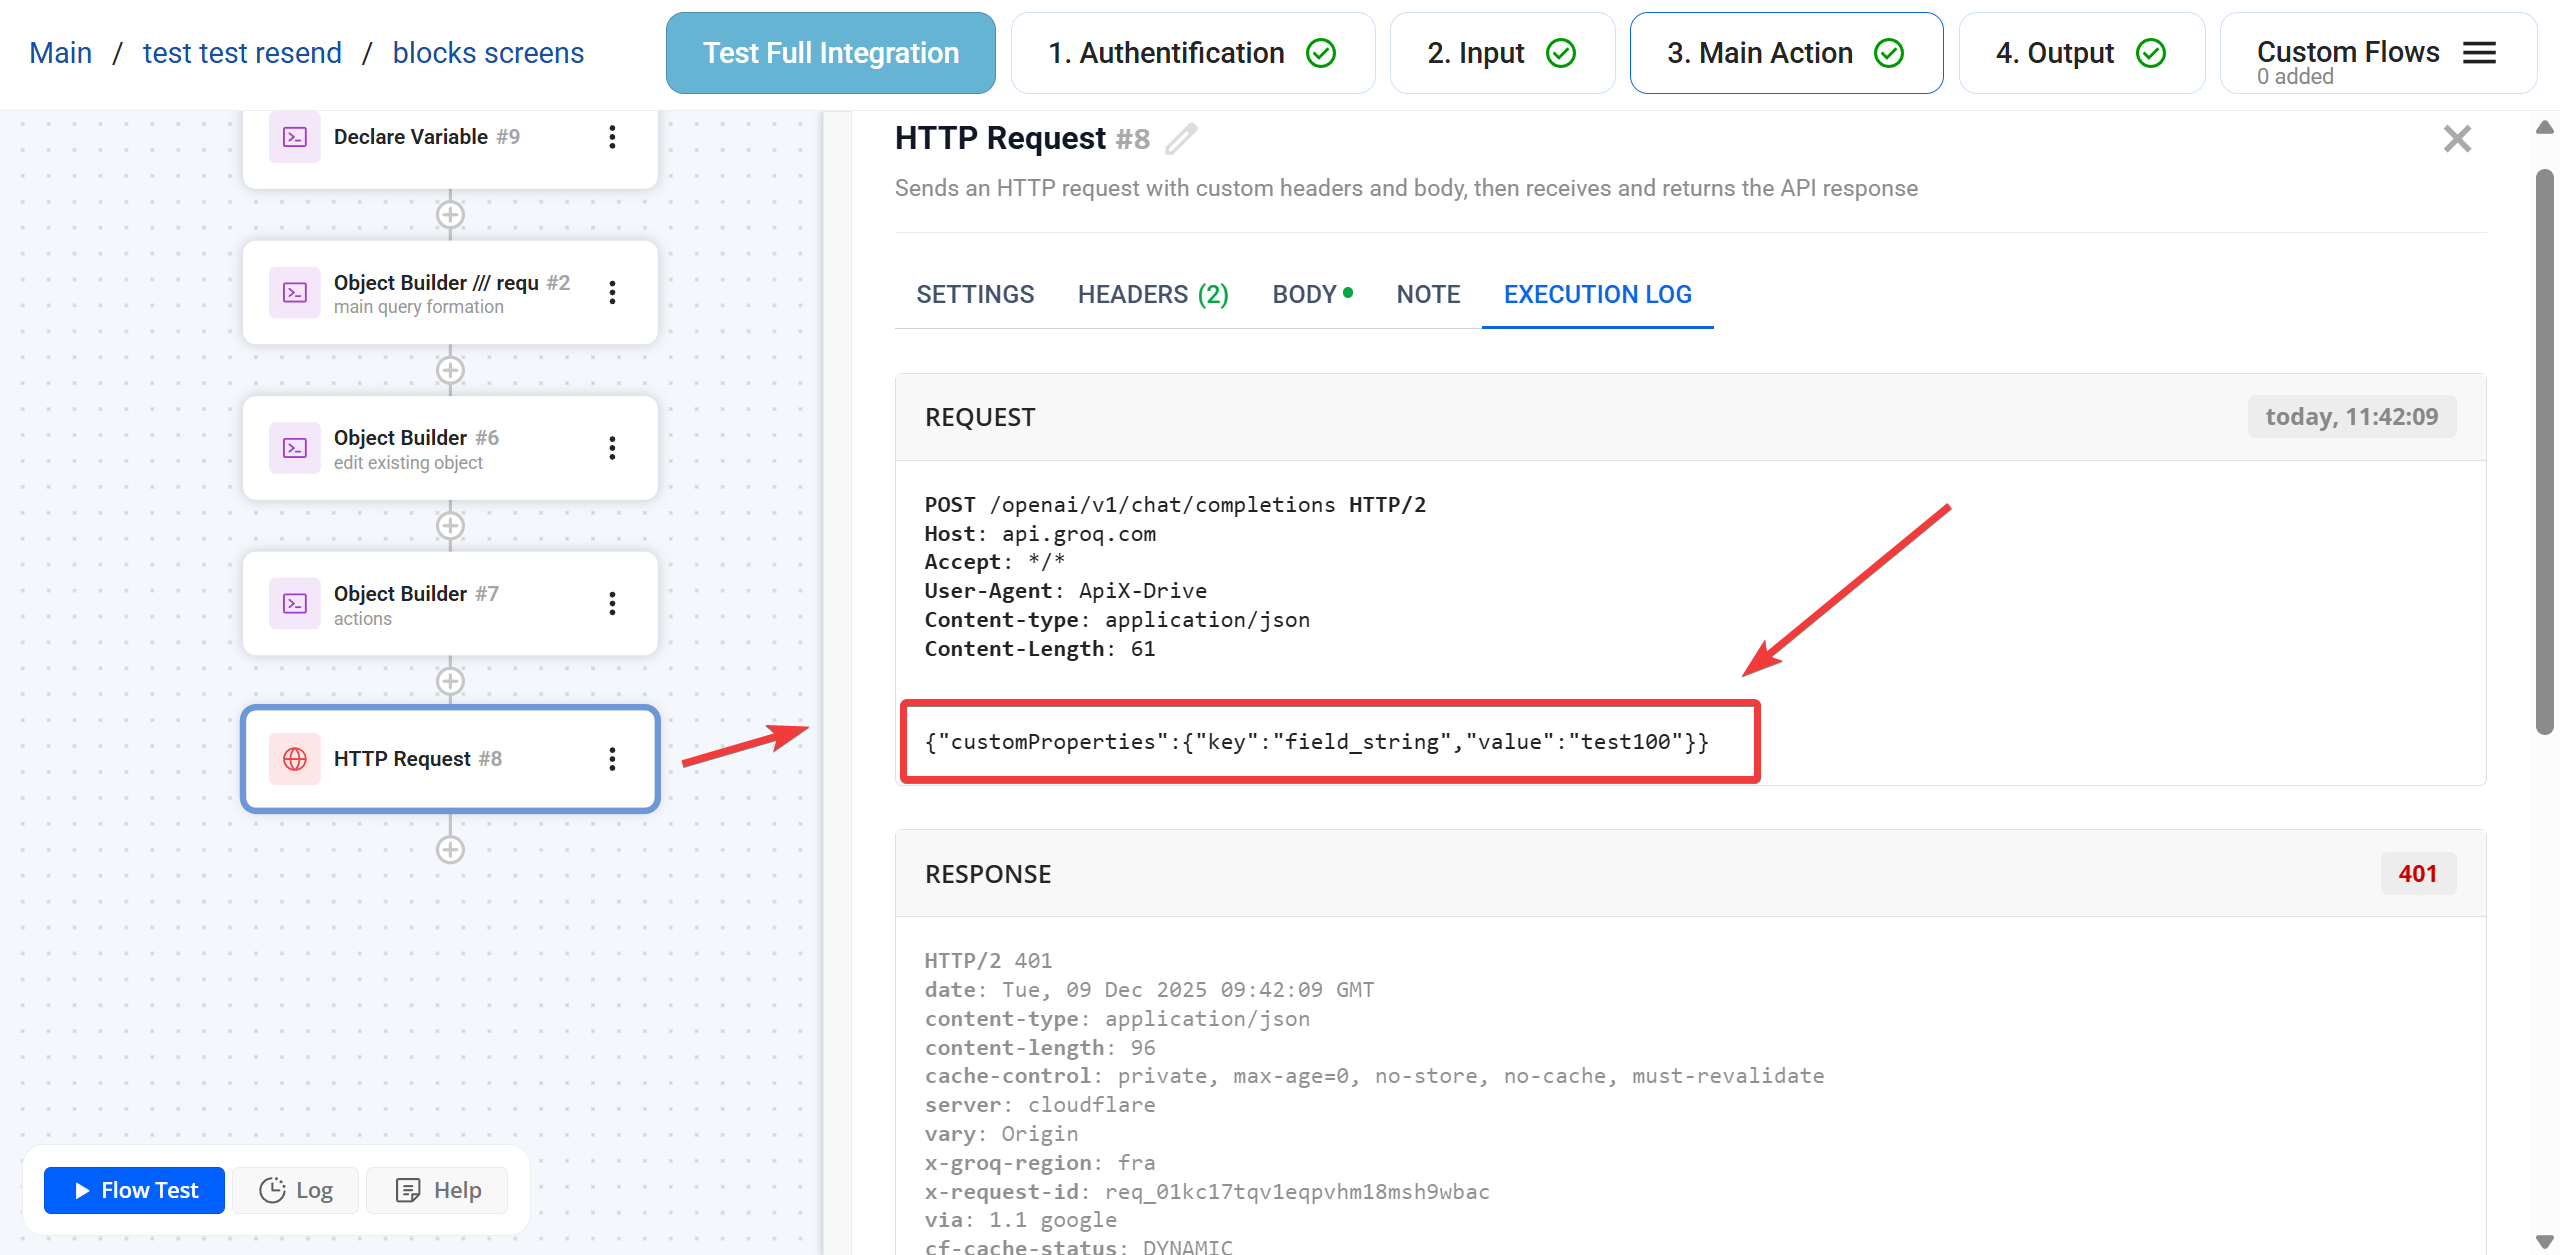Click the play icon on the Flow Test button
Image resolution: width=2560 pixels, height=1255 pixels.
(81, 1190)
